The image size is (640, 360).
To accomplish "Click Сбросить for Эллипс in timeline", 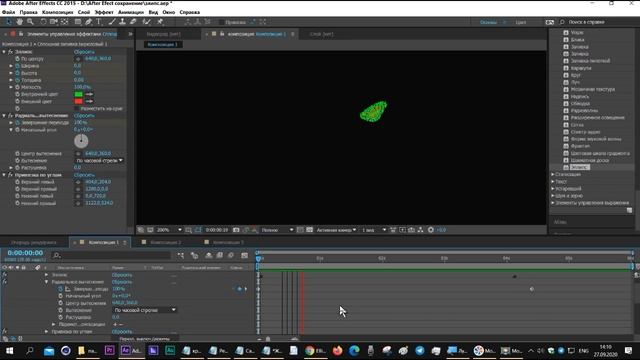I will pyautogui.click(x=122, y=275).
